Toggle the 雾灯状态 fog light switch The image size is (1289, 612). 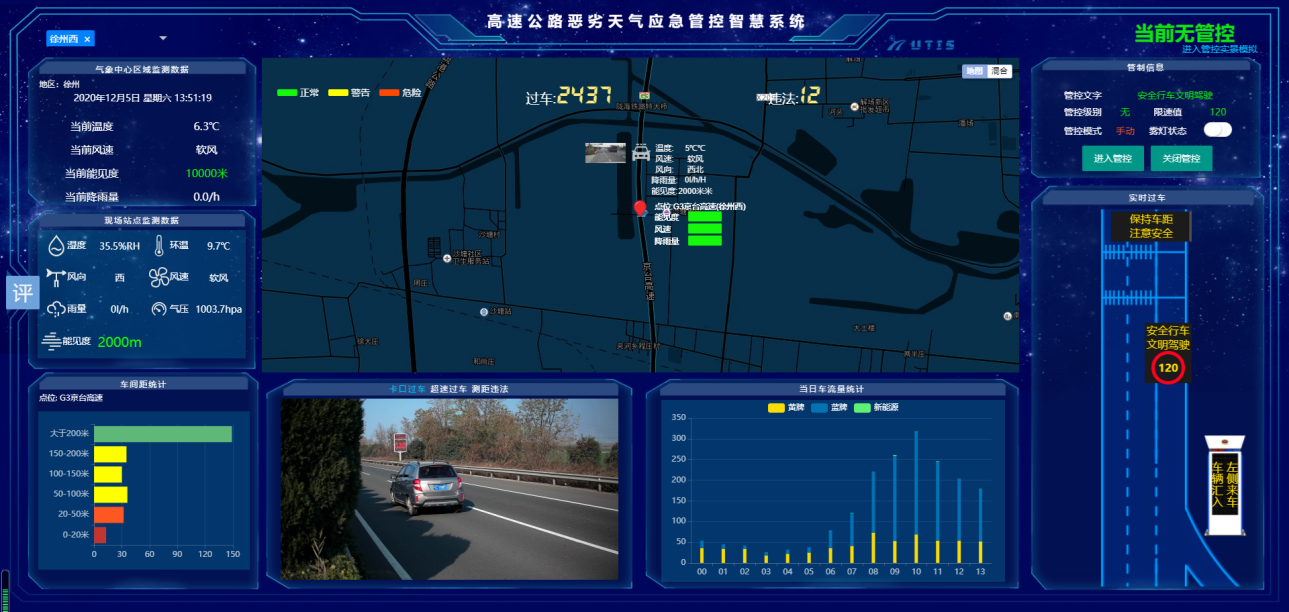[1217, 130]
